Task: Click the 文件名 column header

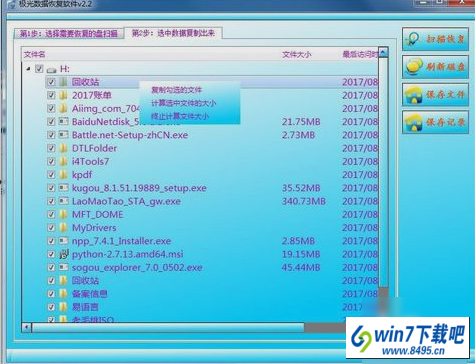Action: point(35,54)
